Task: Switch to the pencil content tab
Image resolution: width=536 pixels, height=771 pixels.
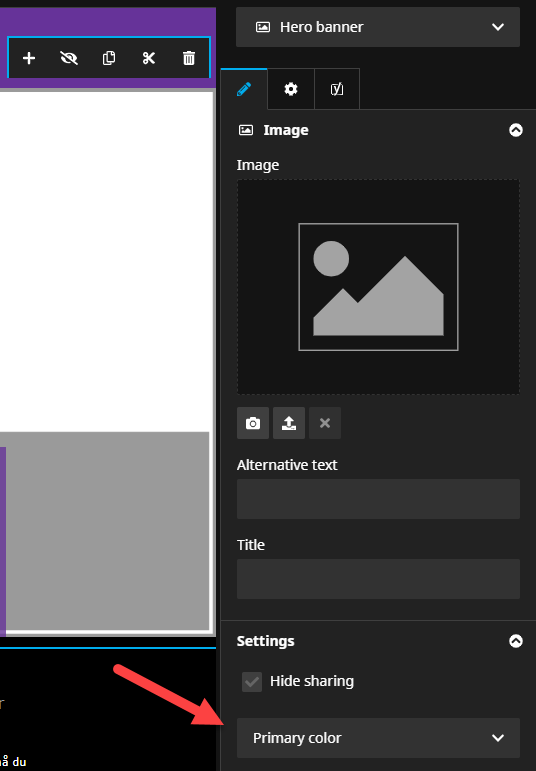Action: click(x=244, y=89)
